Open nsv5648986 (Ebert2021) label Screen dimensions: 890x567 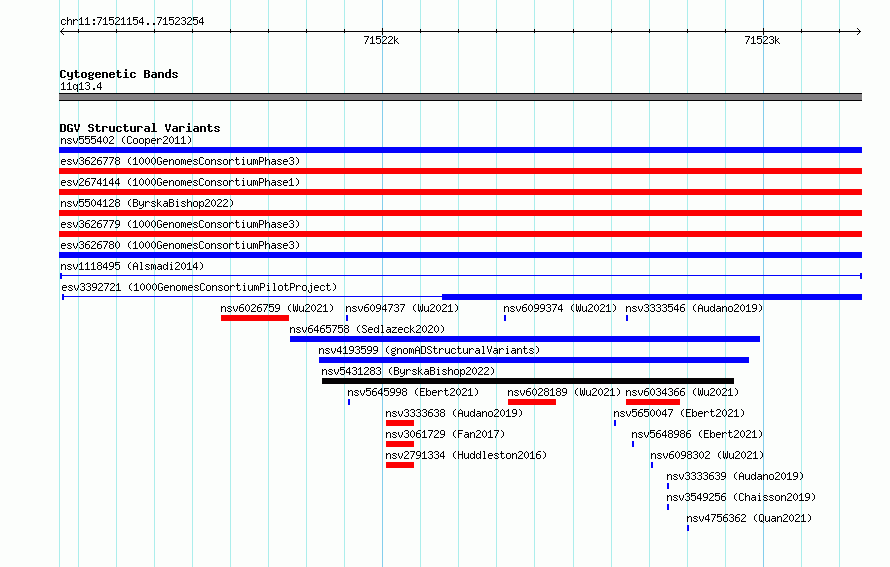pos(697,434)
